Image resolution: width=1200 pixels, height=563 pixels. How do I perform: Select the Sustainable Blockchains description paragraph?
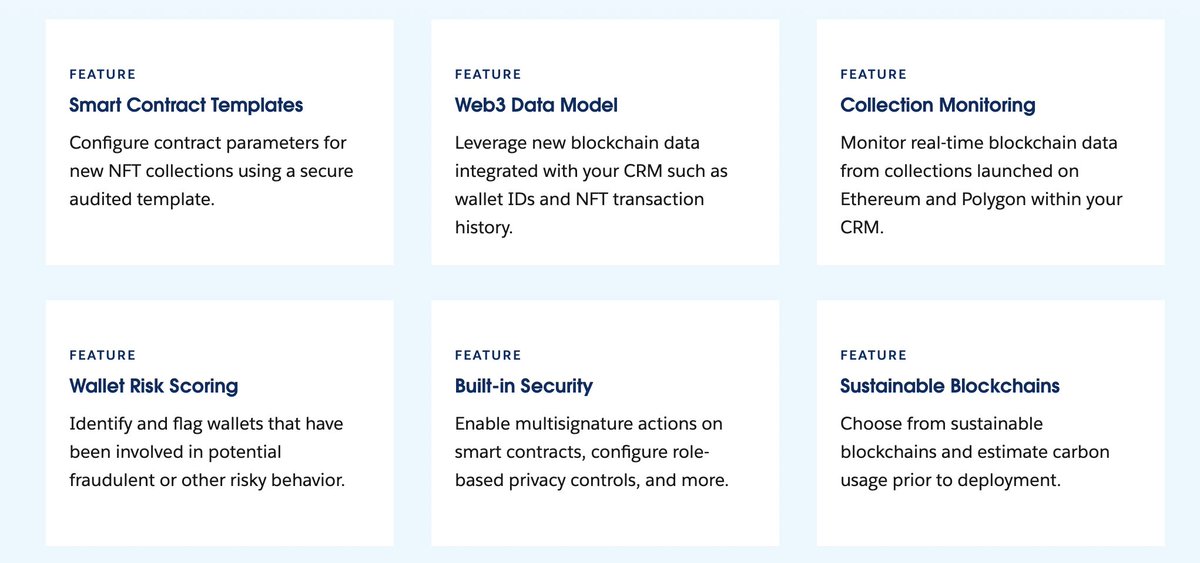[975, 452]
